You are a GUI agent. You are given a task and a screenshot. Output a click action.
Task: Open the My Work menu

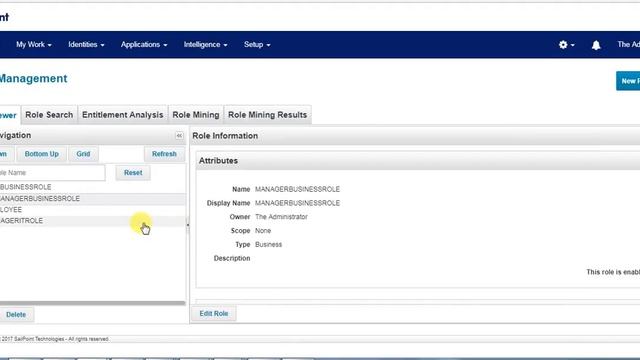[x=34, y=44]
